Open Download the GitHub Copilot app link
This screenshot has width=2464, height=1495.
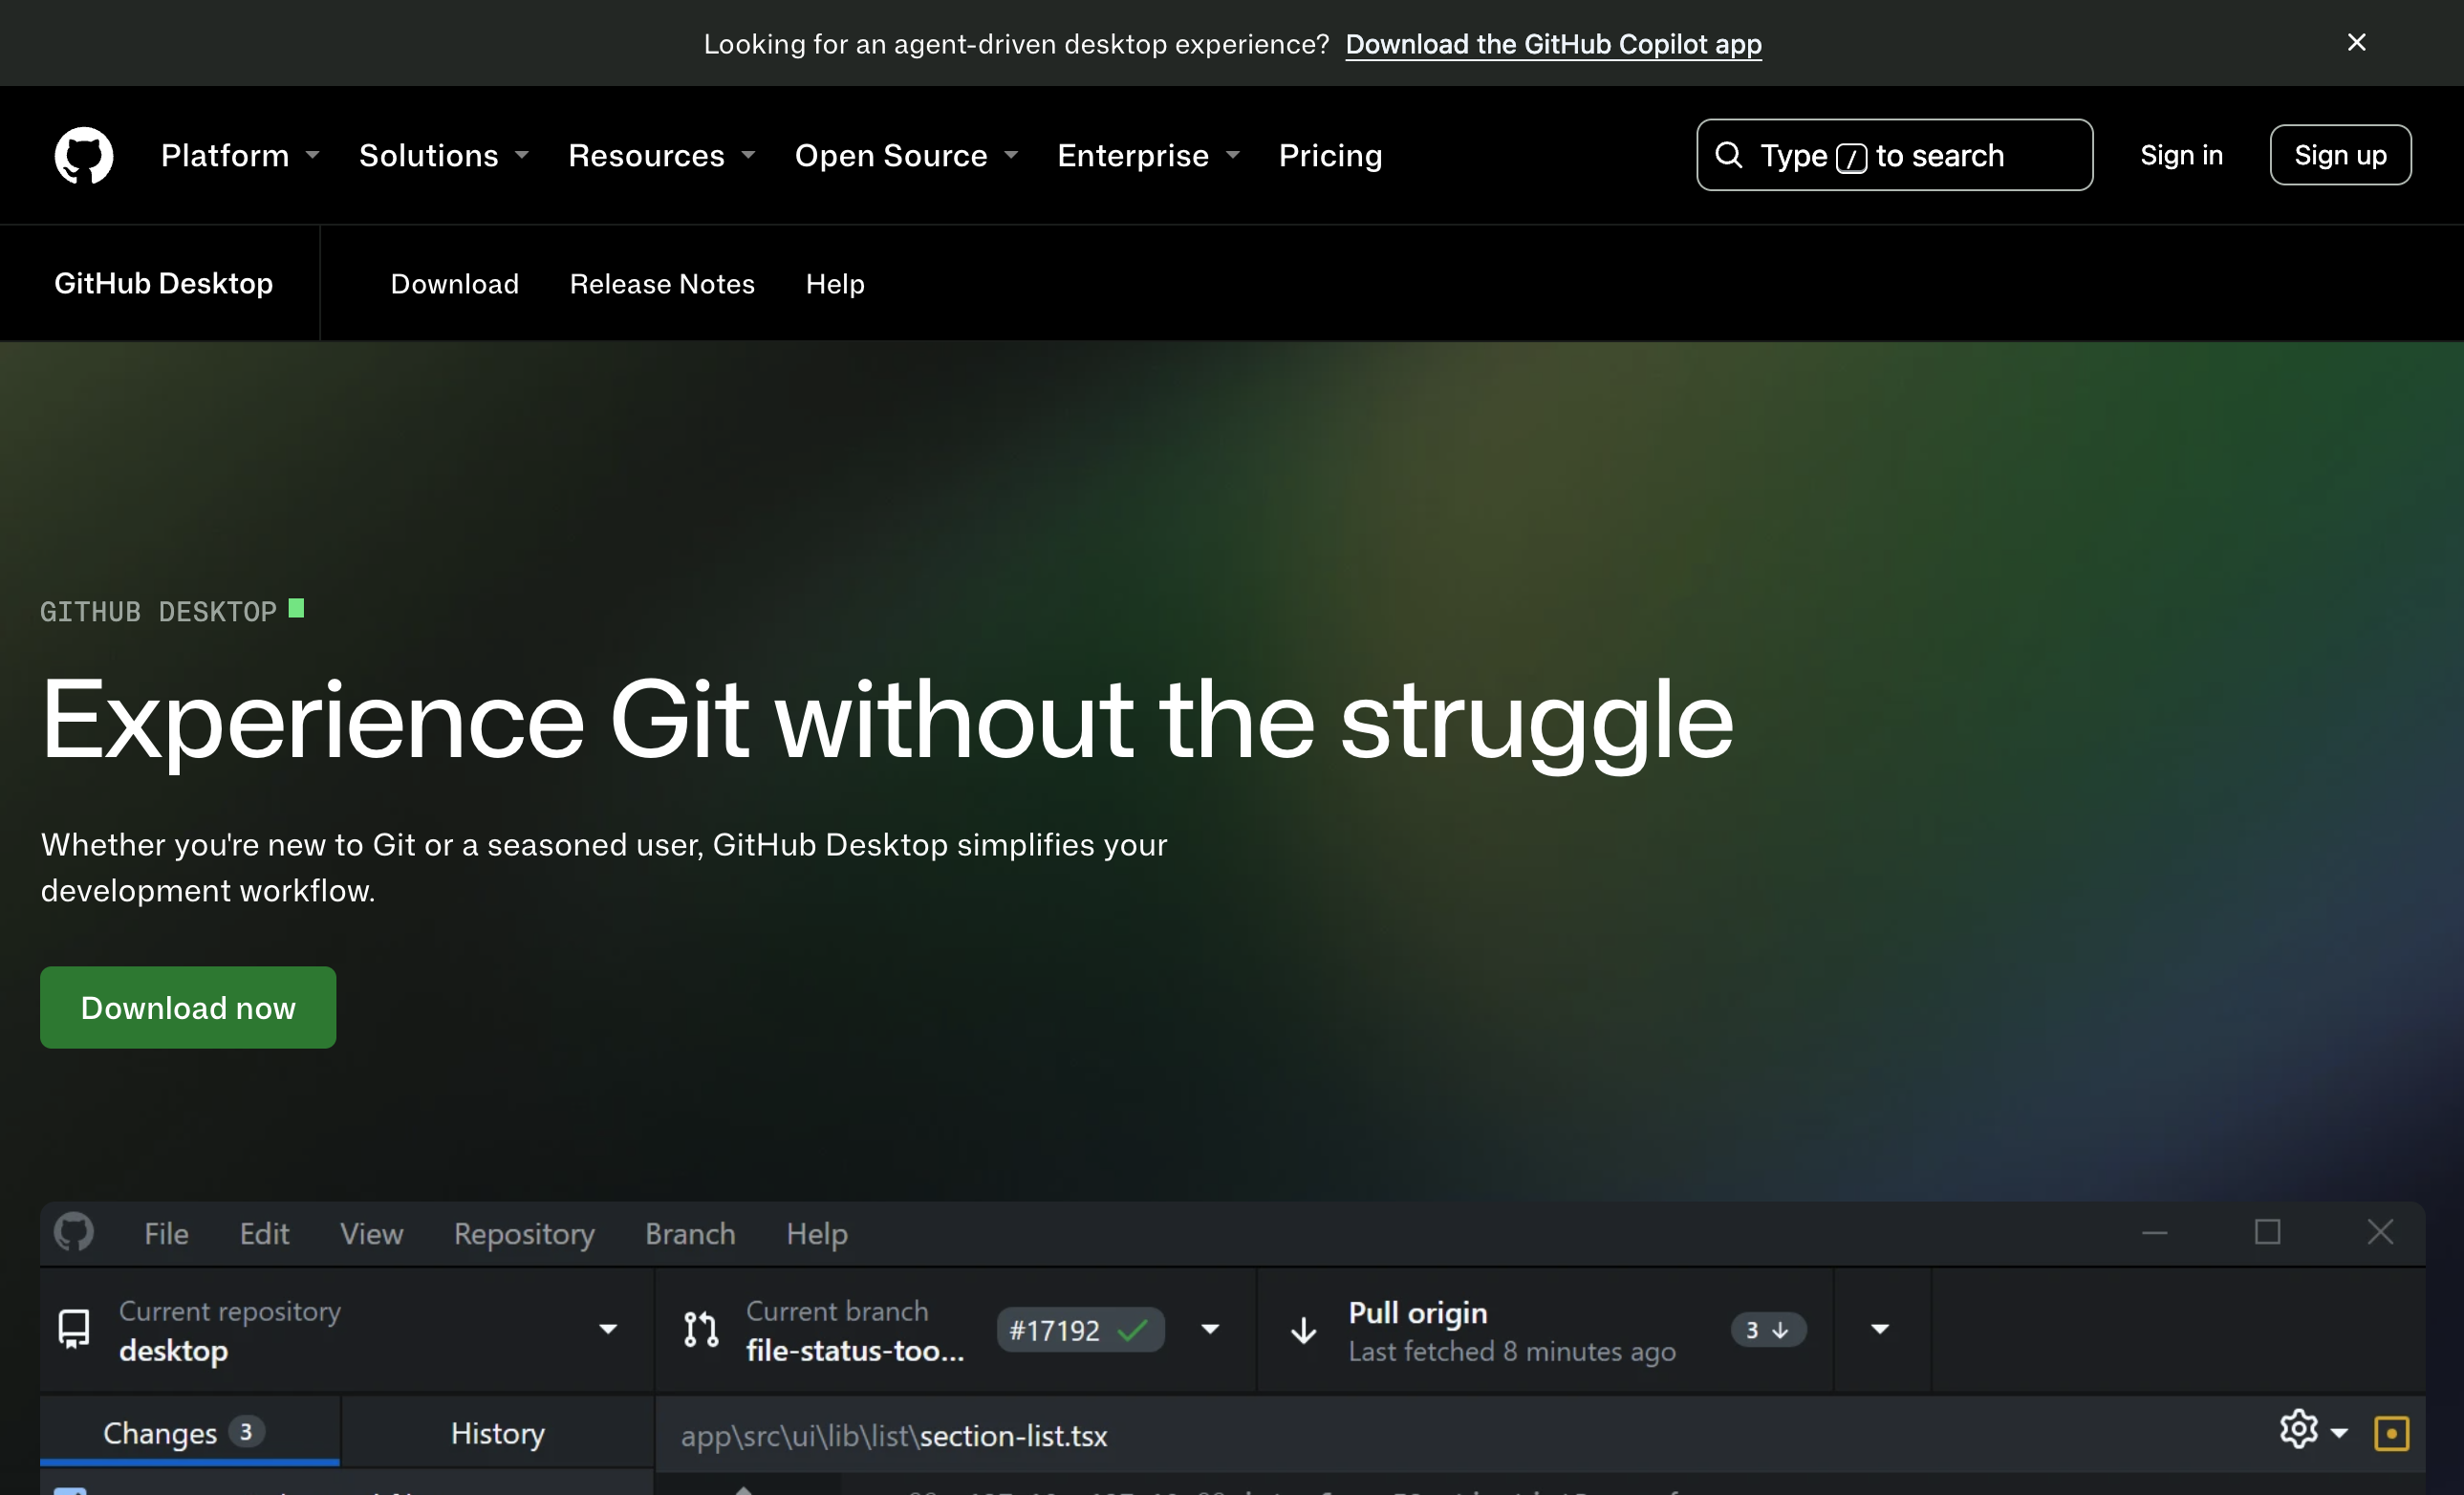coord(1553,44)
